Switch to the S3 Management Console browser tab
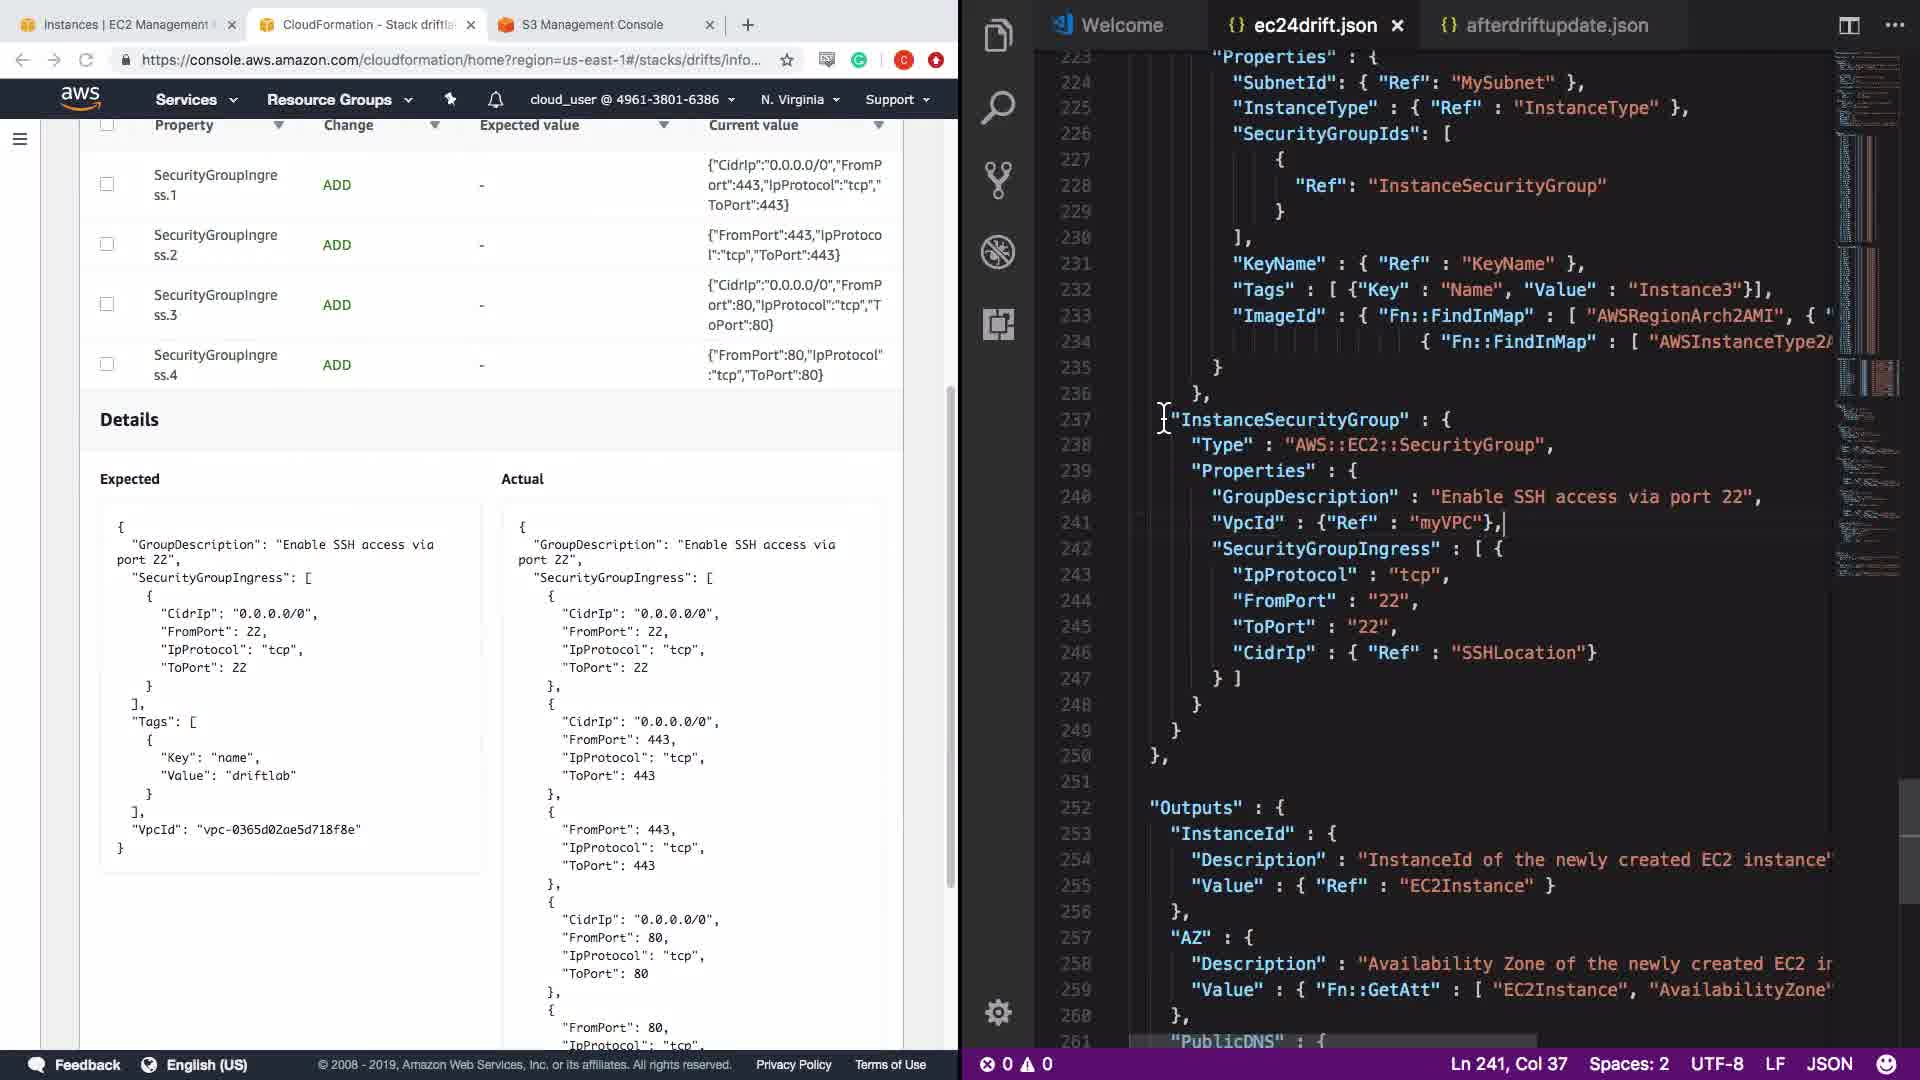Image resolution: width=1920 pixels, height=1080 pixels. pos(592,24)
